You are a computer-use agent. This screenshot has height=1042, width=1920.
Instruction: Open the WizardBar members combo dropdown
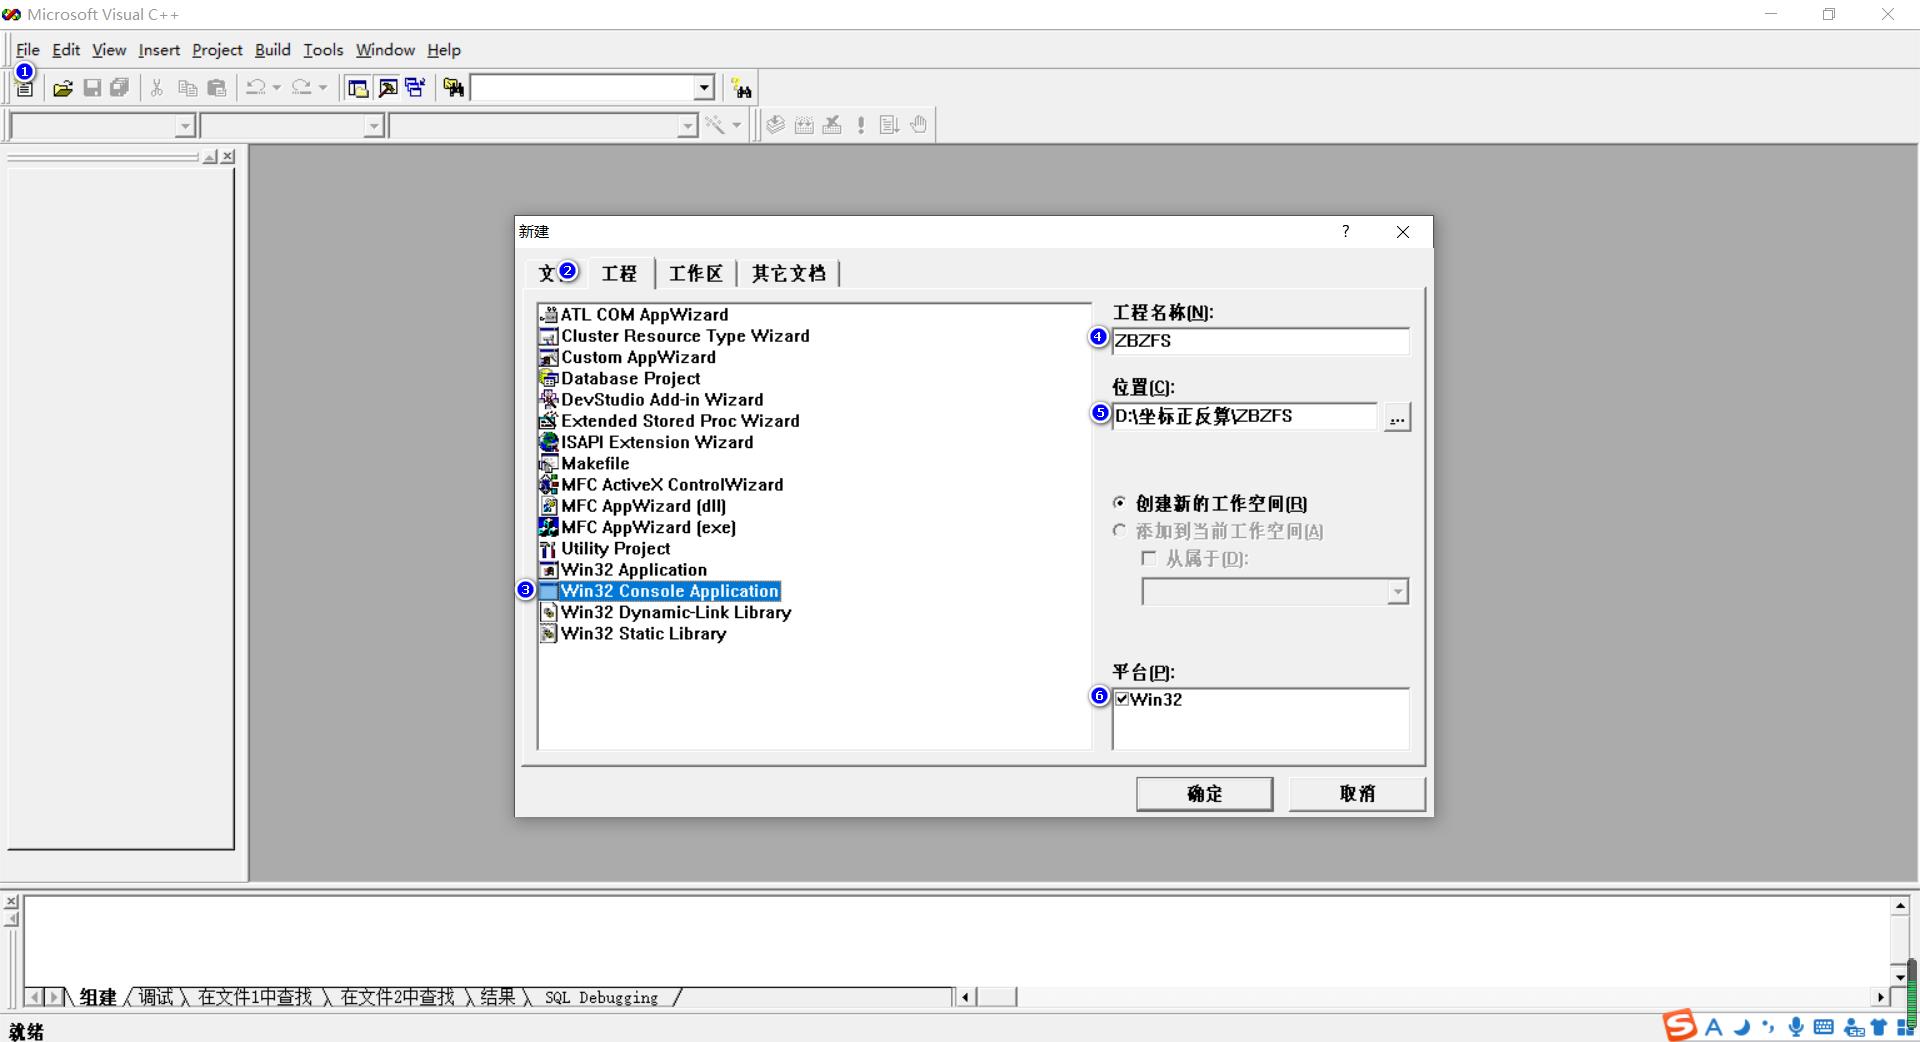click(x=687, y=126)
